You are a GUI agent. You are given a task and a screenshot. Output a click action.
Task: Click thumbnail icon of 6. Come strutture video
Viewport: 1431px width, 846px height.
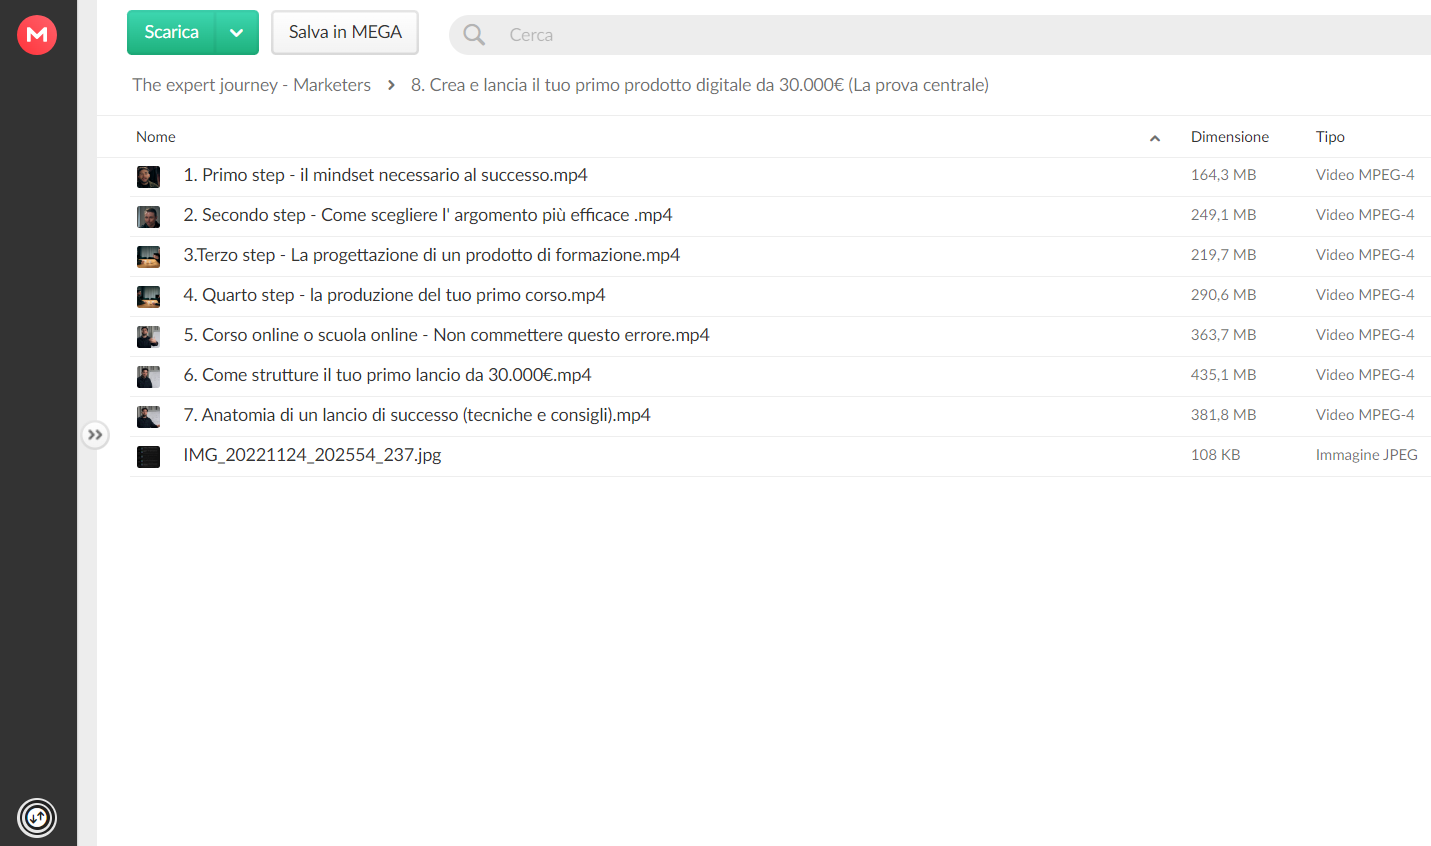click(148, 377)
